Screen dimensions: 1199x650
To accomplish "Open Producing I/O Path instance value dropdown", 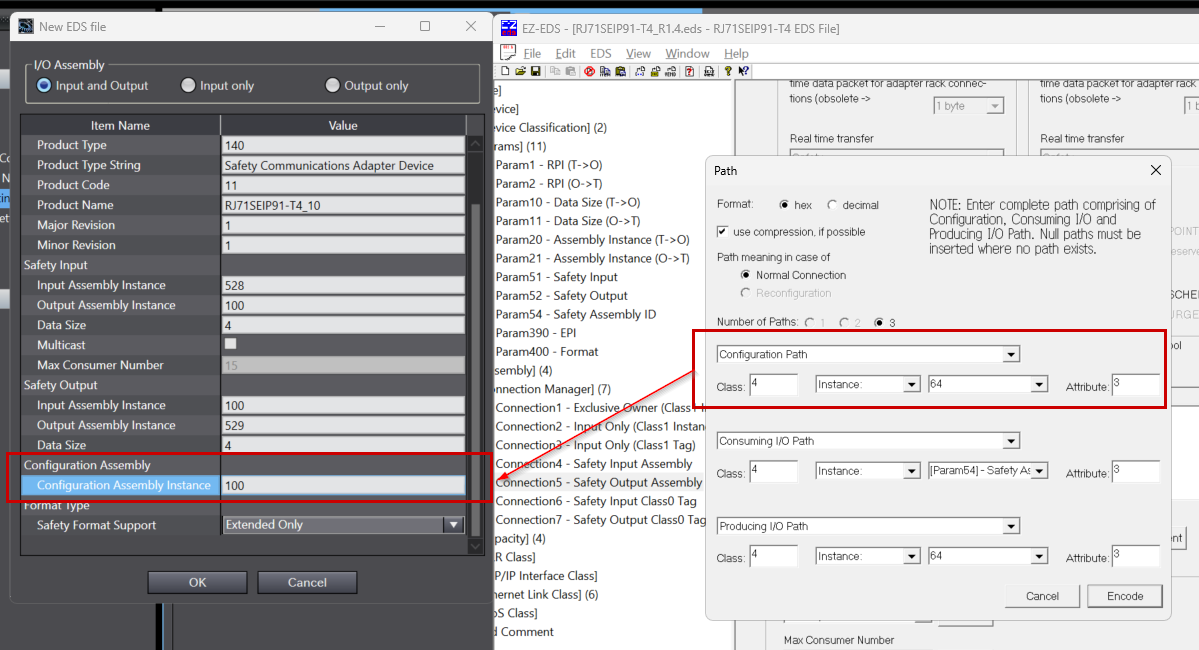I will pyautogui.click(x=1038, y=557).
